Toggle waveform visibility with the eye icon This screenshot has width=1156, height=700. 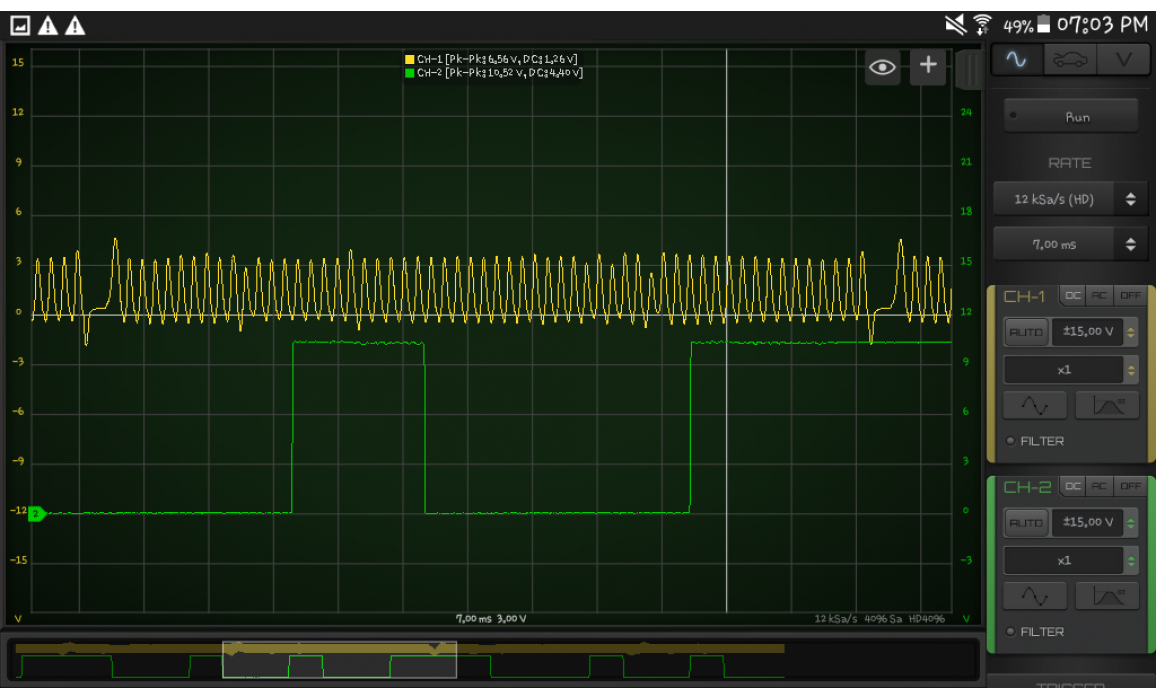point(882,67)
